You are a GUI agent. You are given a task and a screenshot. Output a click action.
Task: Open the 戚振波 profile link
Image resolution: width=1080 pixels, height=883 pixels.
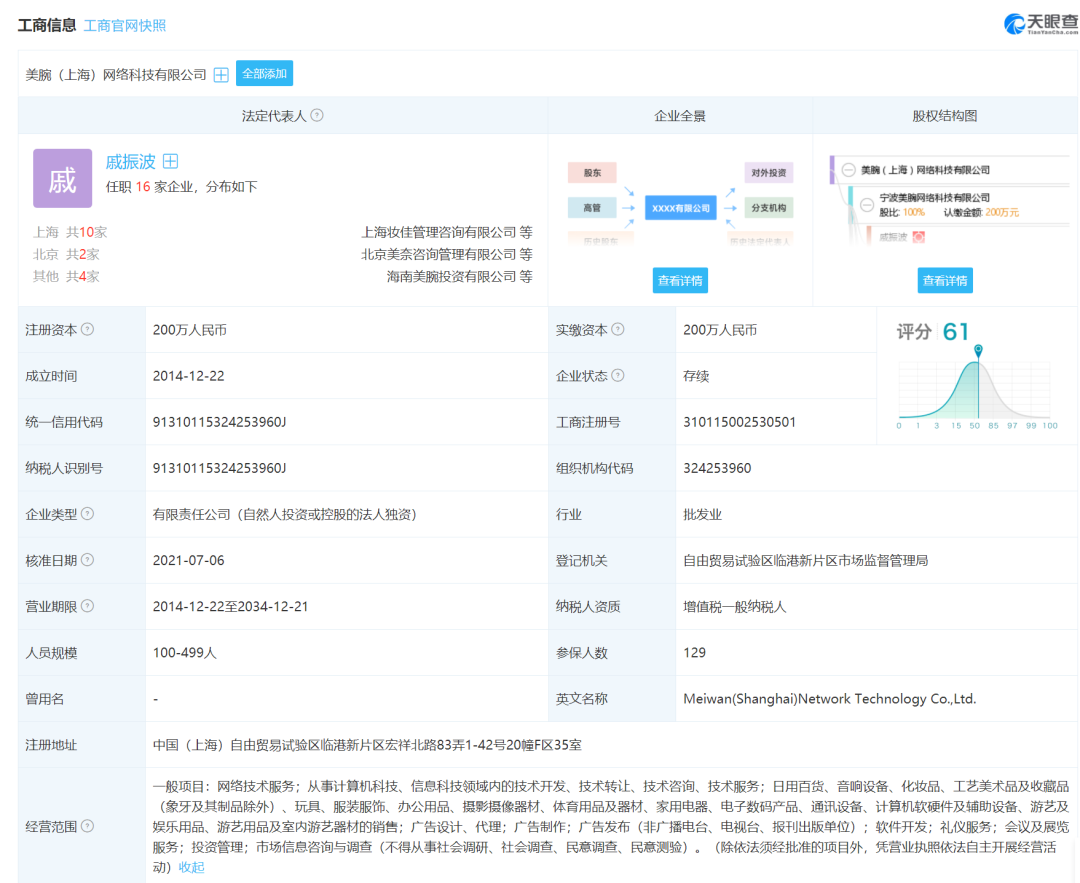point(130,162)
